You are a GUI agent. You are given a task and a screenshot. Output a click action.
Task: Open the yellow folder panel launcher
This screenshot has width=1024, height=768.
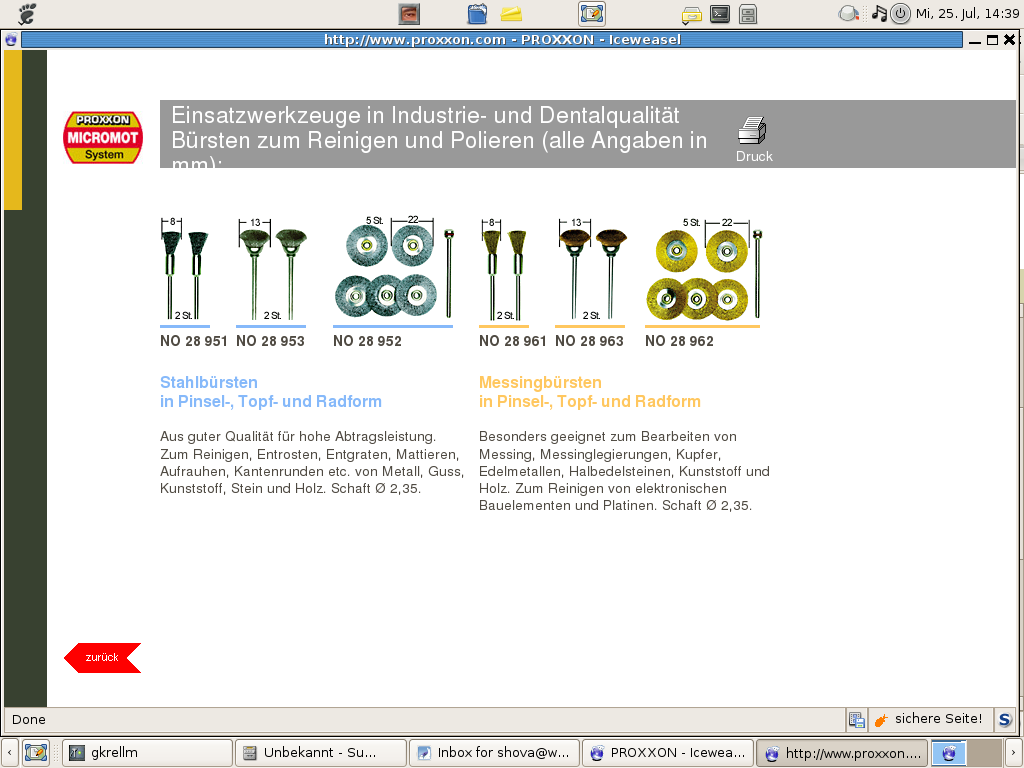(x=511, y=13)
